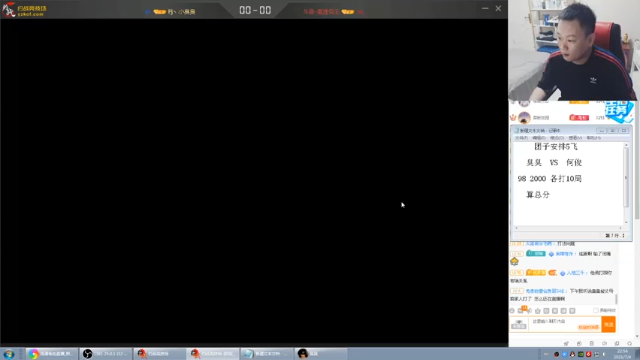Open the green NVIDIA system tray icon

pos(580,354)
